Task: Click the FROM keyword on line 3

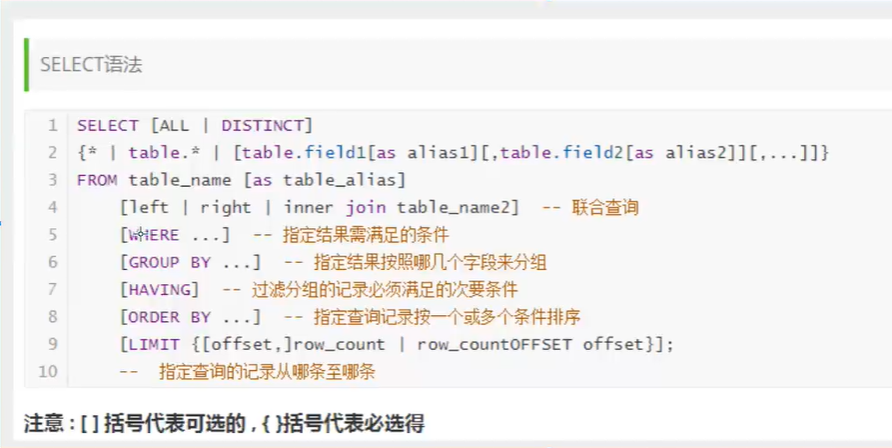Action: [97, 180]
